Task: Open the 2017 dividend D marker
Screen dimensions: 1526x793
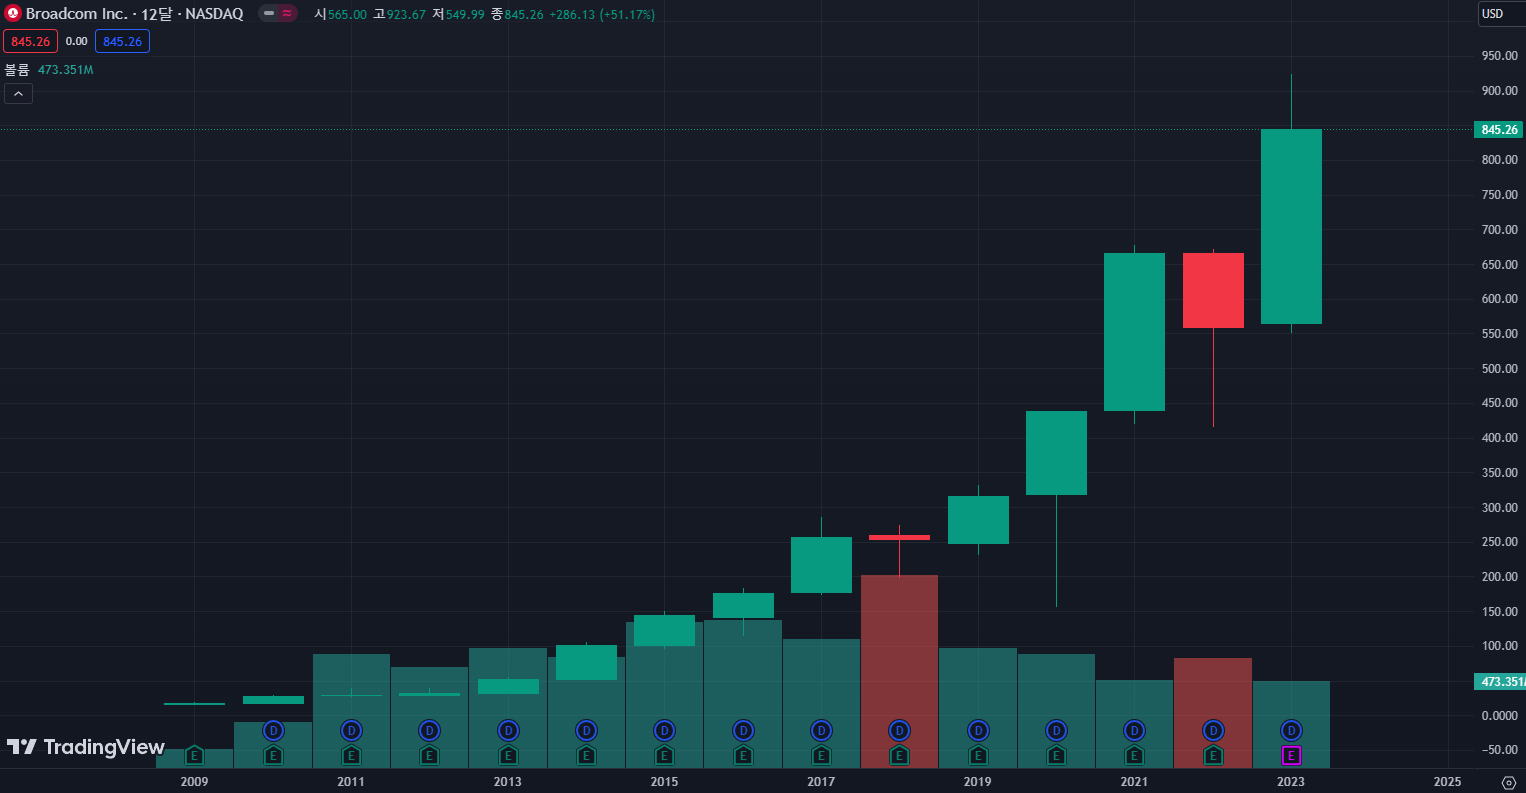Action: (x=821, y=730)
